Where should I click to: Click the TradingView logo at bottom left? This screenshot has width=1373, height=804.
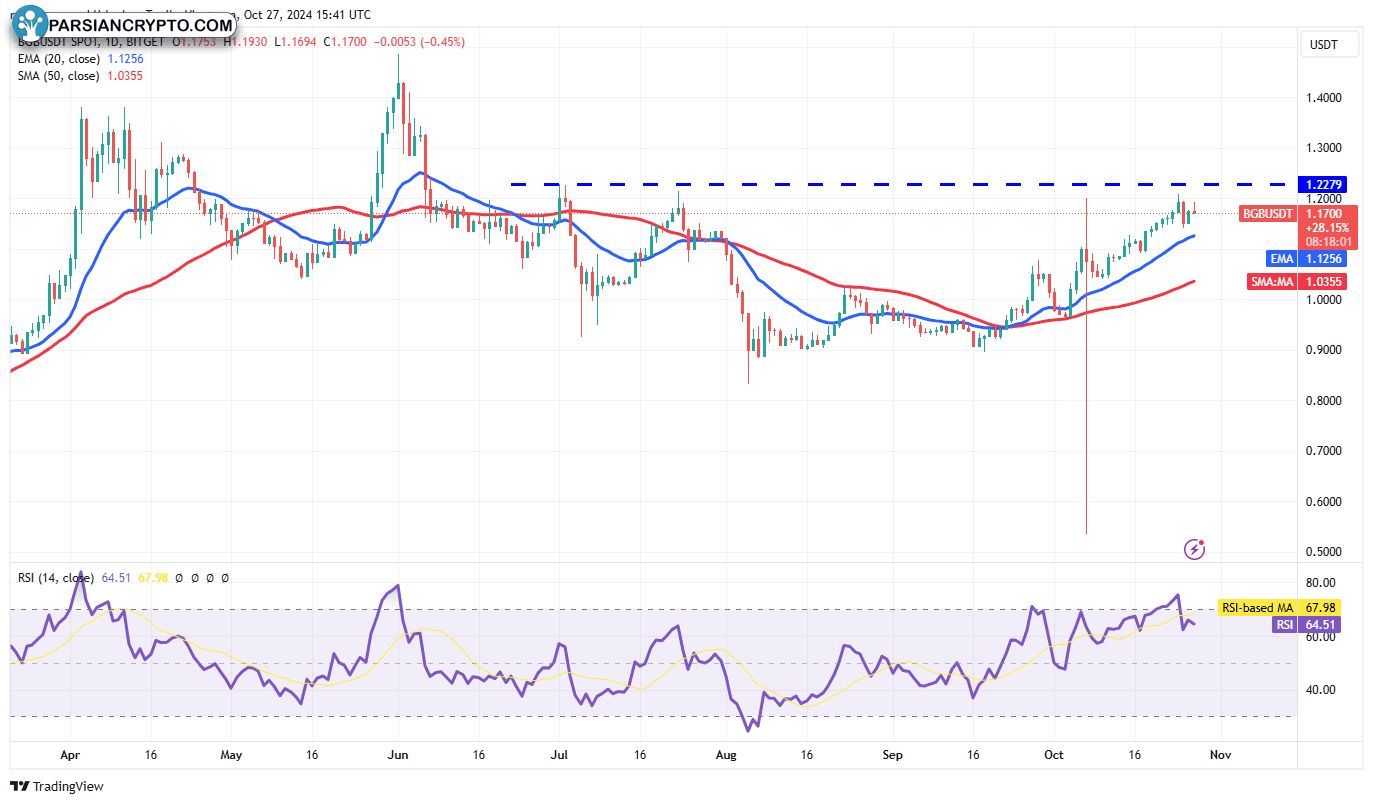(x=57, y=787)
